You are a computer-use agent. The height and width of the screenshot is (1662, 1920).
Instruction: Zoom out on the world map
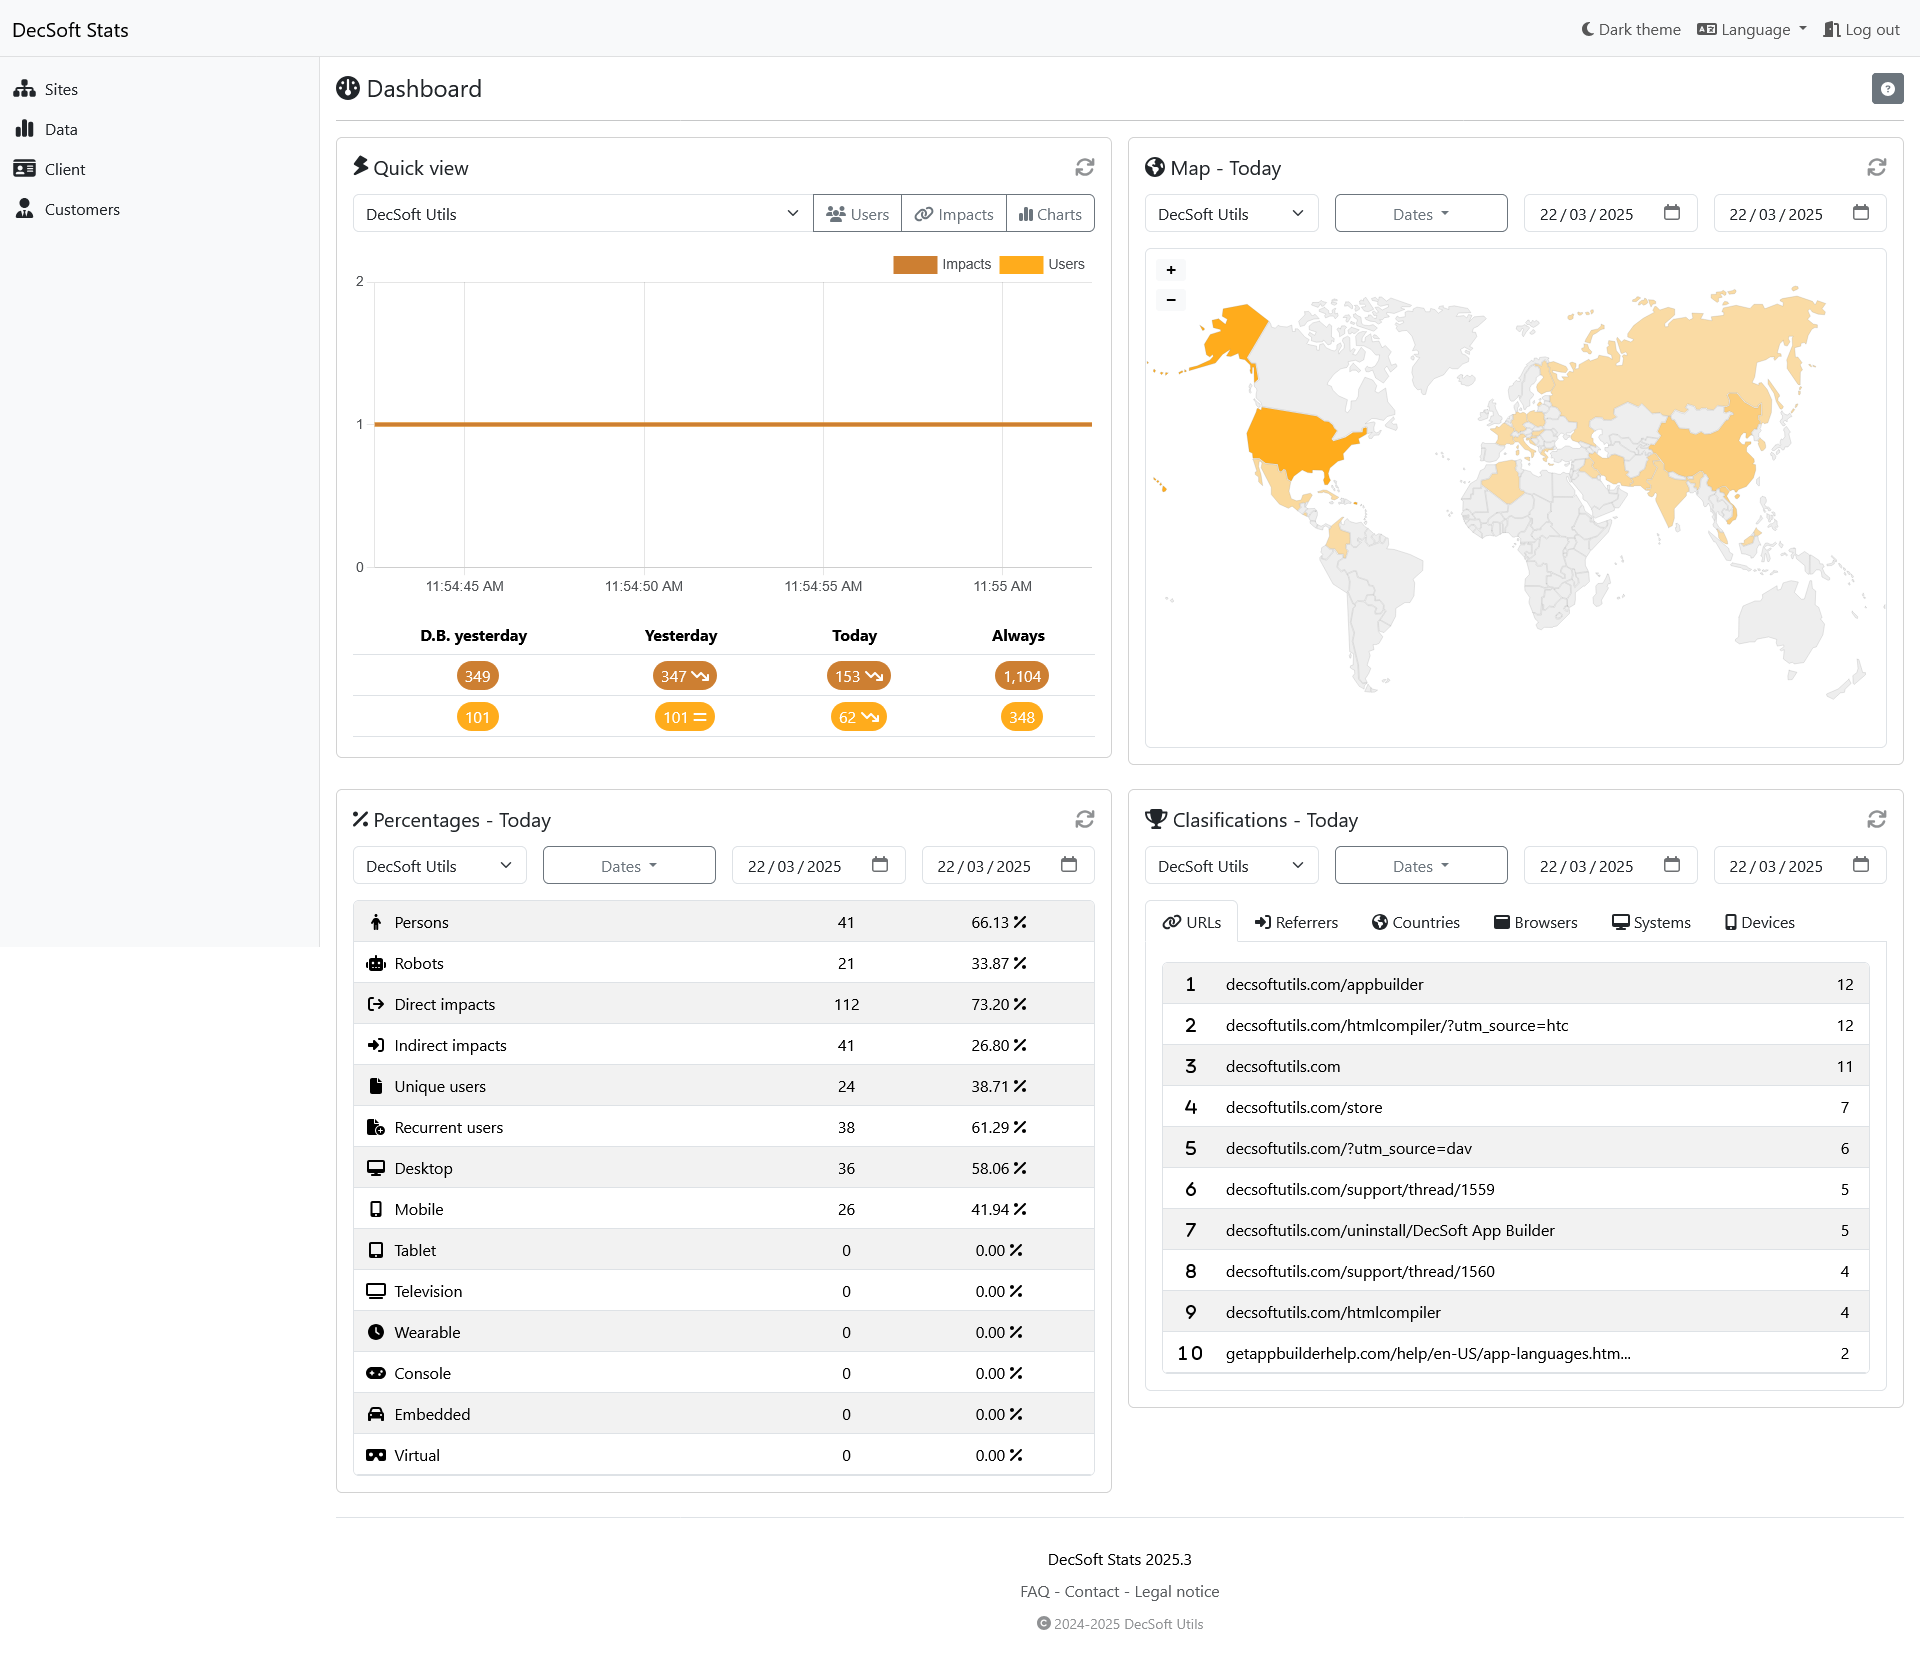[x=1171, y=300]
